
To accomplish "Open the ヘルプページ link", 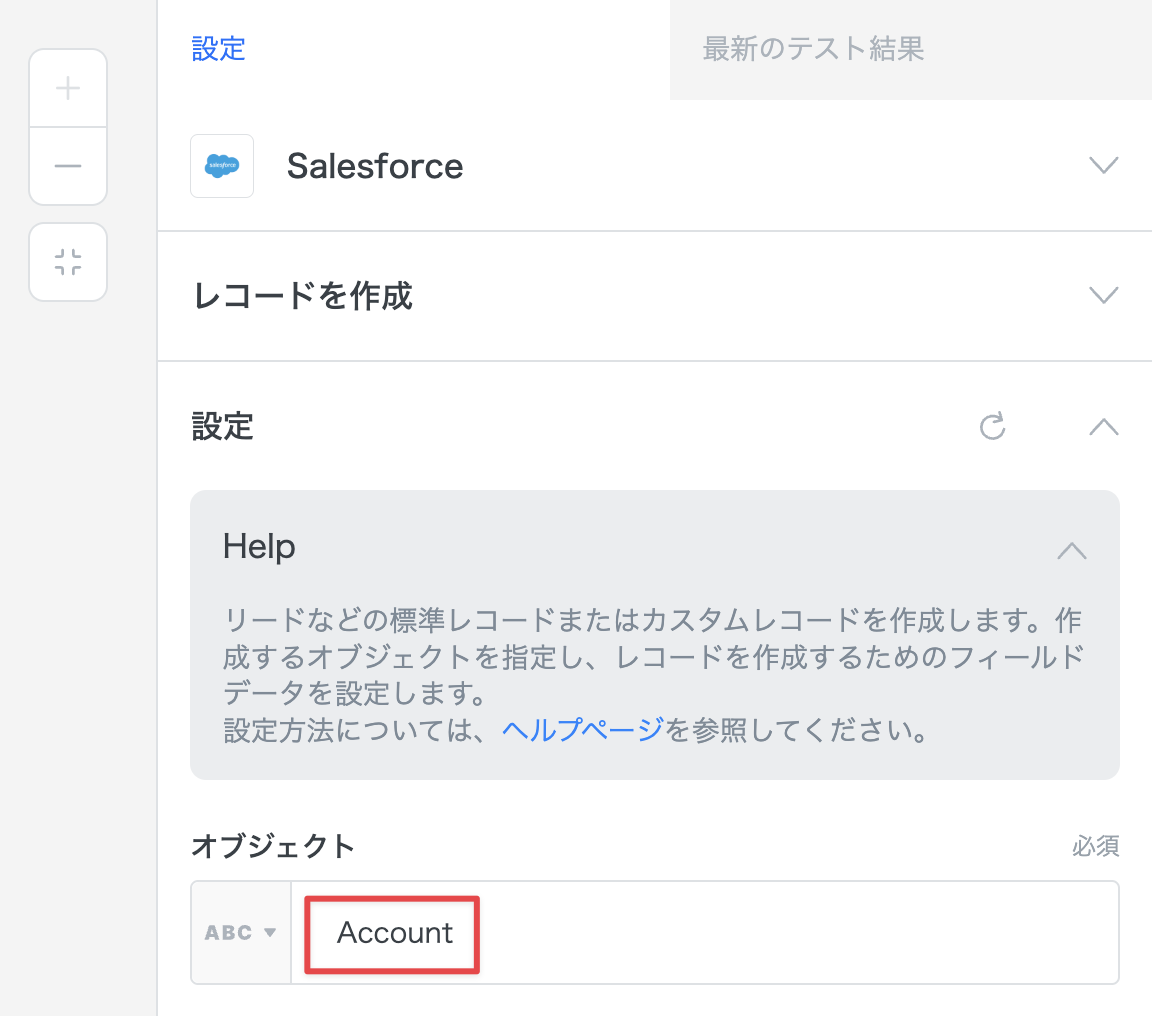I will 582,731.
